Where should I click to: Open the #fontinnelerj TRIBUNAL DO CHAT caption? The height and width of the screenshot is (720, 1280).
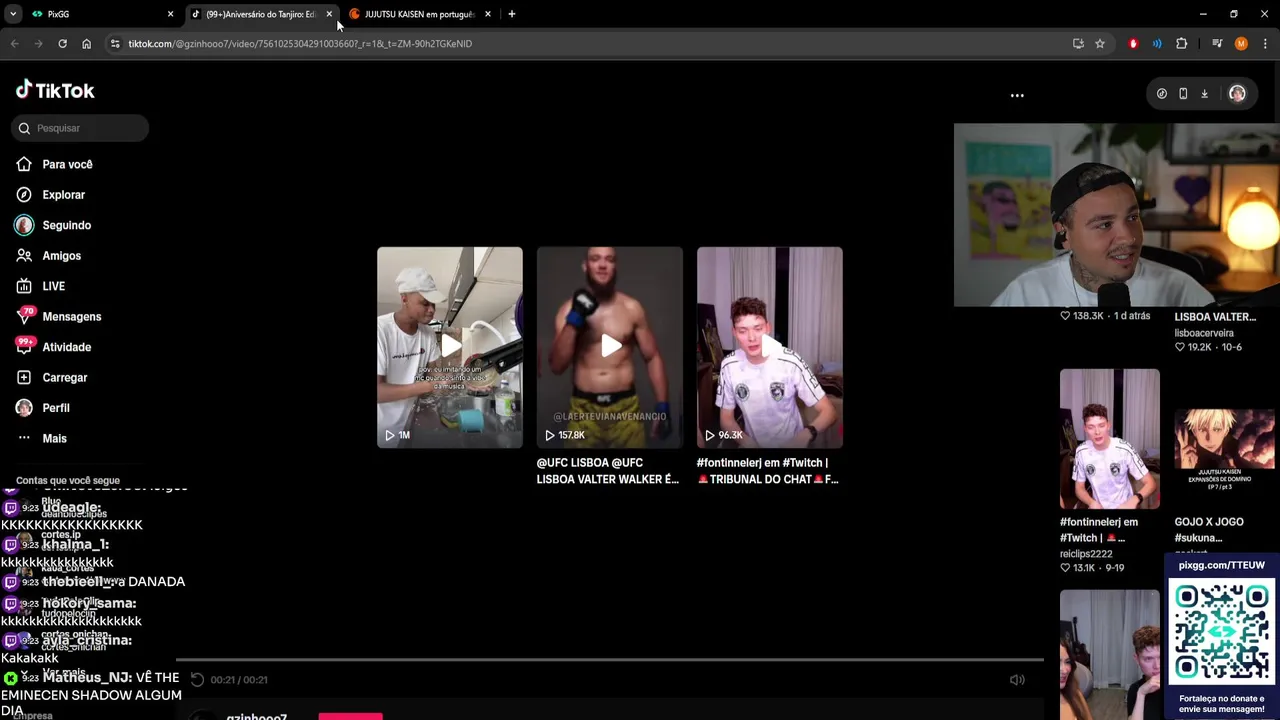[x=768, y=471]
